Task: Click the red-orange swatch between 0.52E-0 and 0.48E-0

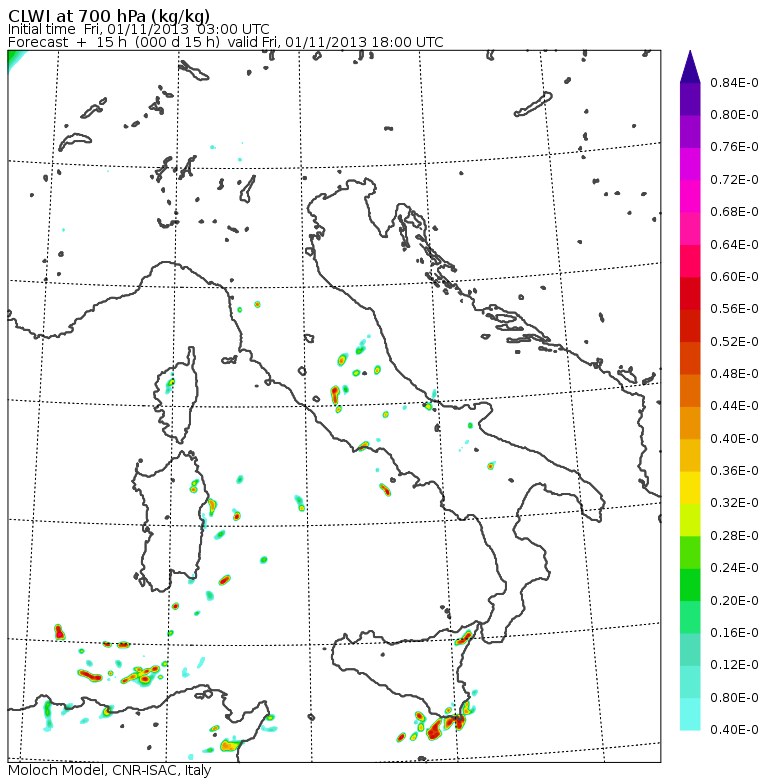Action: (690, 358)
